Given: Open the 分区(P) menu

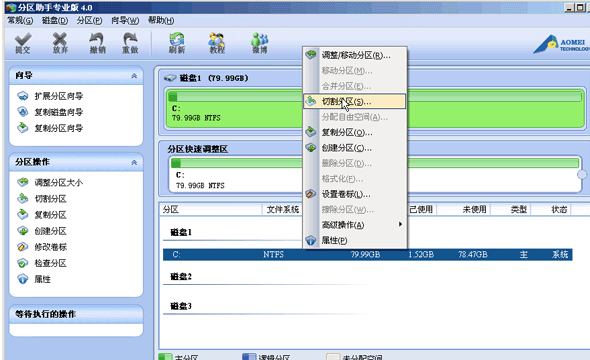Looking at the screenshot, I should click(89, 20).
